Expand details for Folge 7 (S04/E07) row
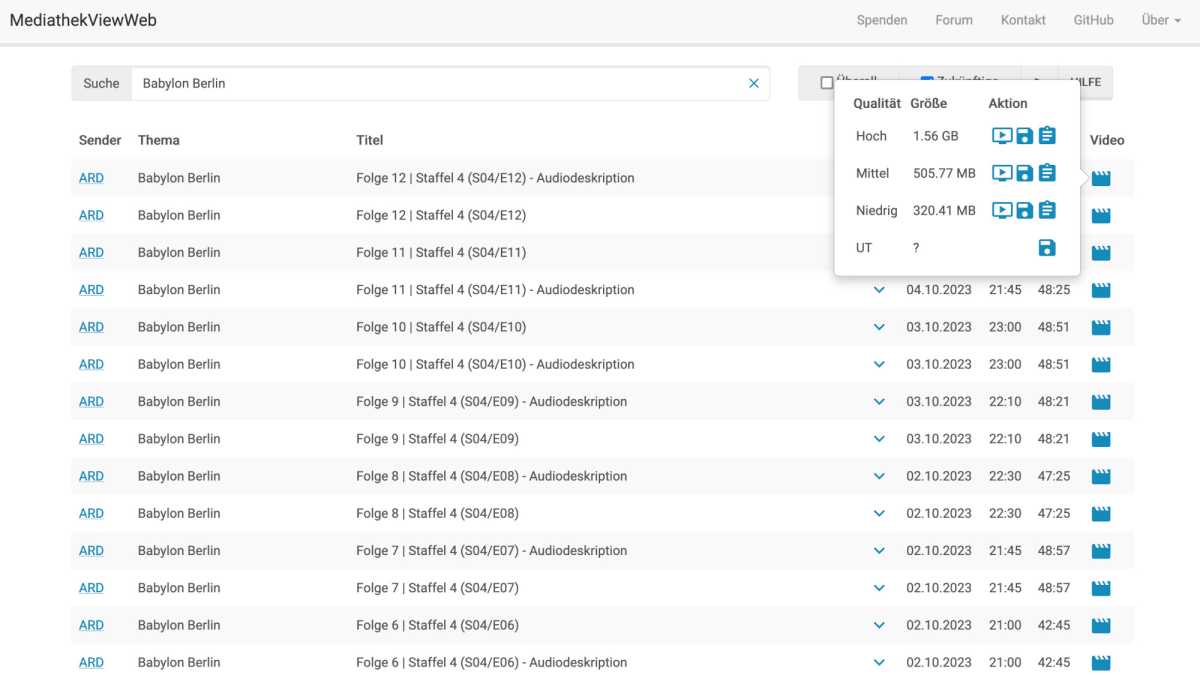Screen dimensions: 1200x675 [x=879, y=588]
